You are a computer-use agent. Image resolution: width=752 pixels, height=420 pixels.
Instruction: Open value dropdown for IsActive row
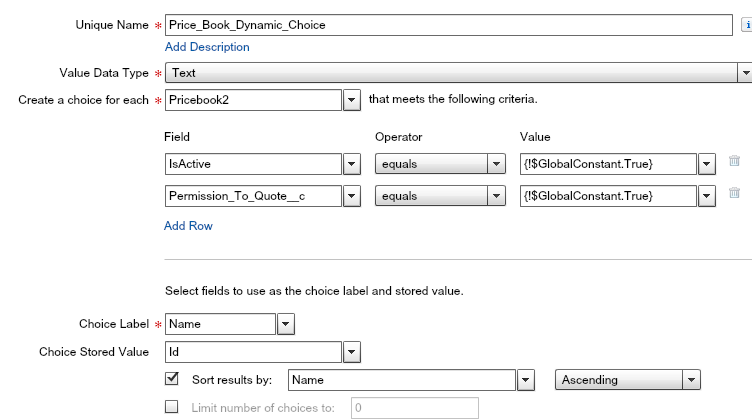click(x=707, y=163)
